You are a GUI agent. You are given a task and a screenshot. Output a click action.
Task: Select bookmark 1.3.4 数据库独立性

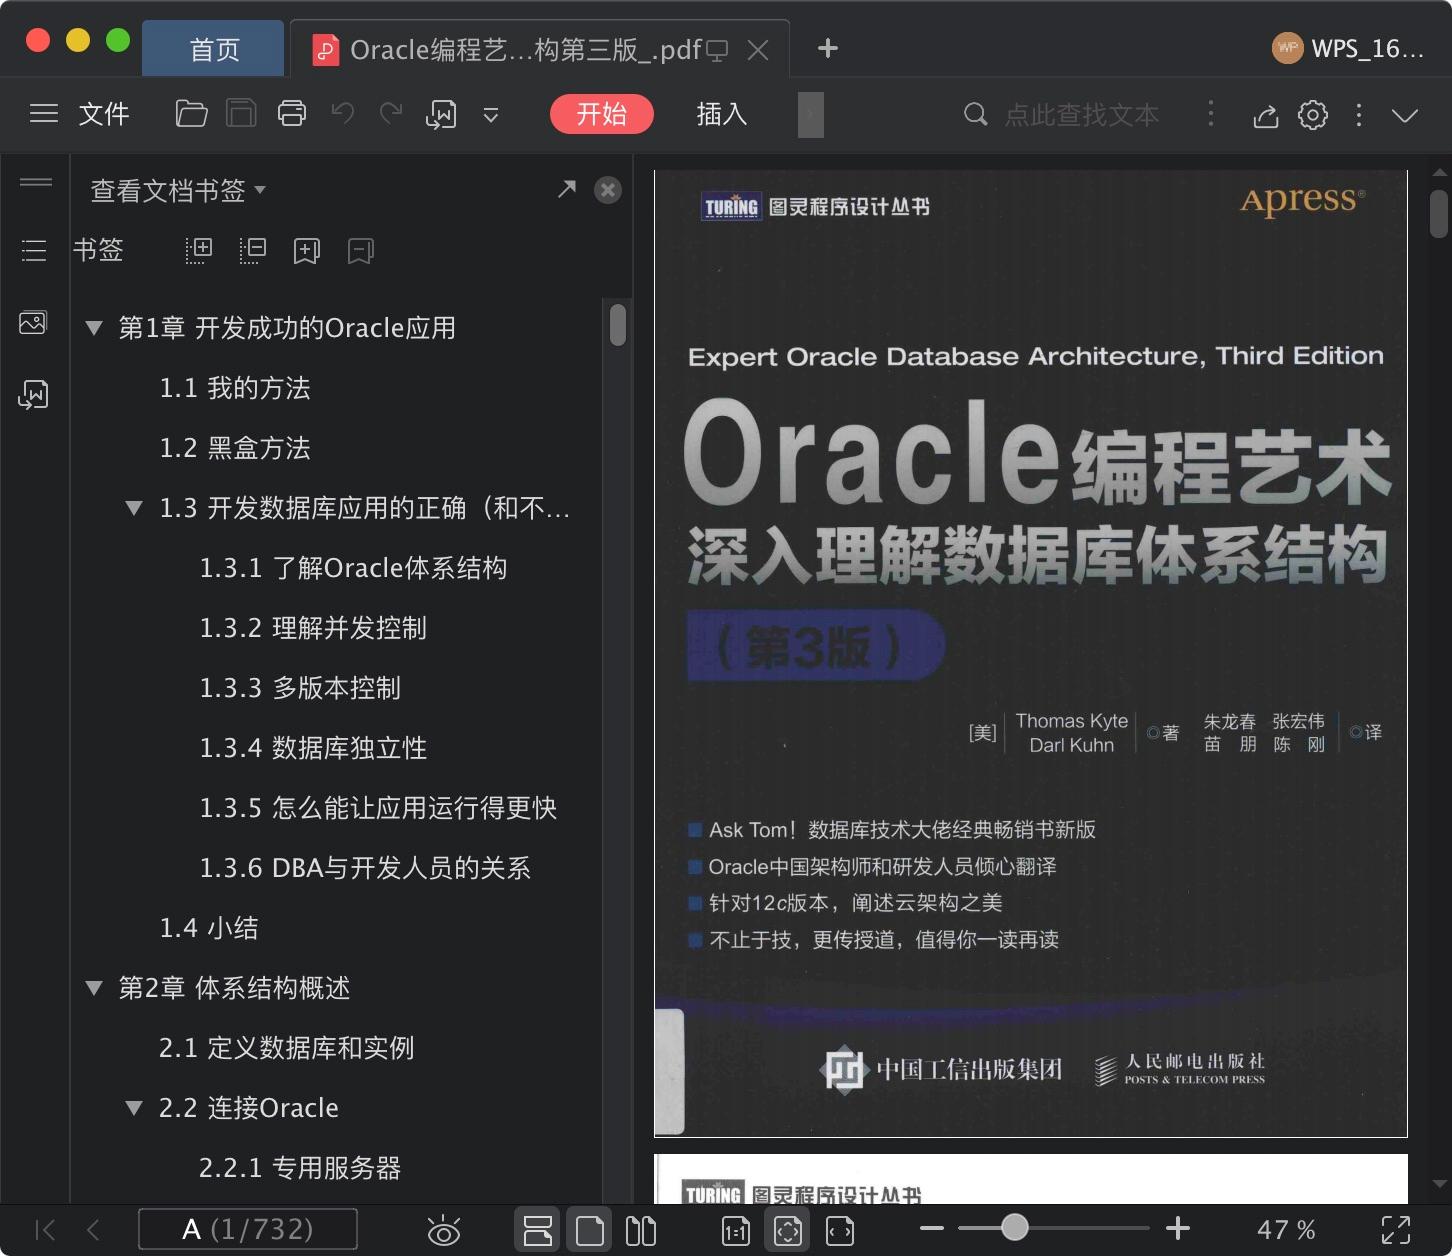point(313,748)
